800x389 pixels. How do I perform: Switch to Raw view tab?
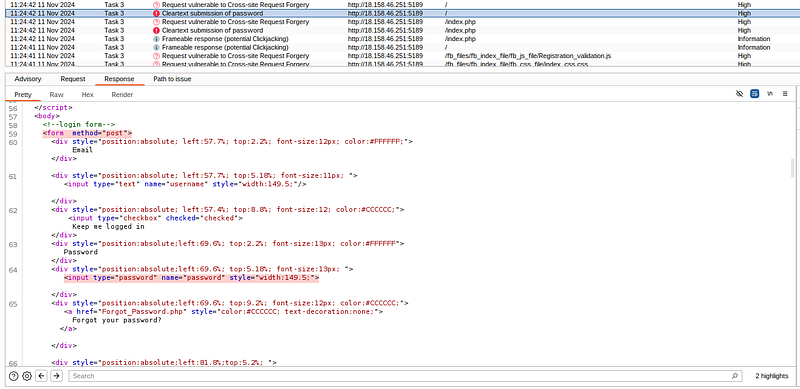point(57,95)
